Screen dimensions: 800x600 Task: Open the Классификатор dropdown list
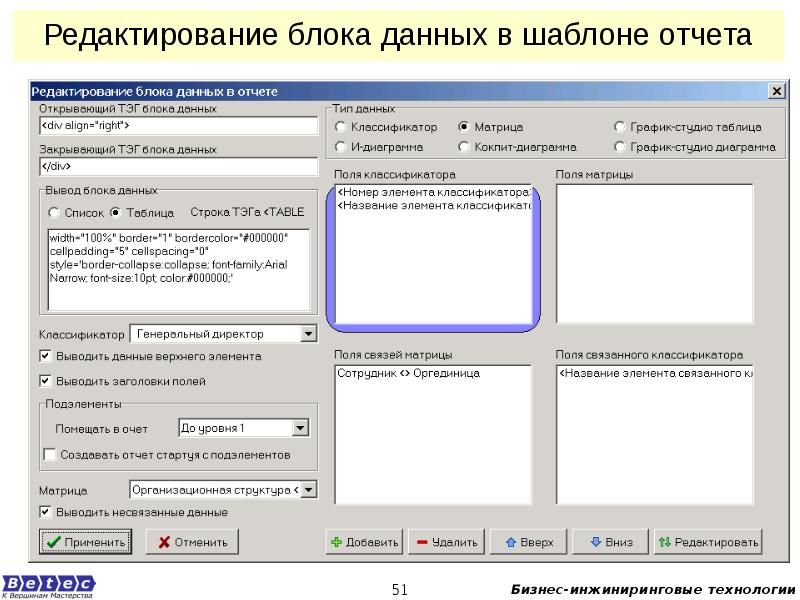[x=308, y=333]
